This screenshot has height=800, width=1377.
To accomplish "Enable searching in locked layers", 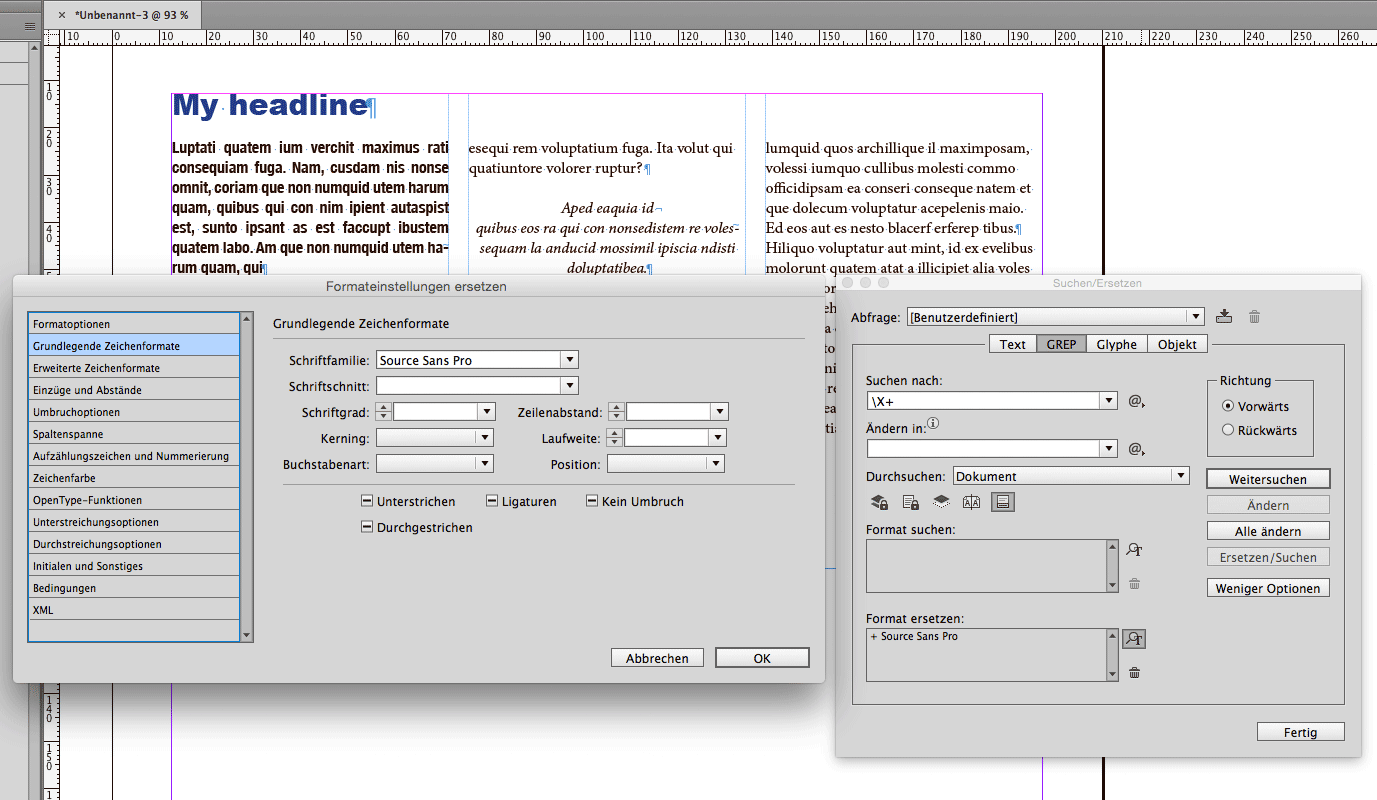I will point(879,502).
